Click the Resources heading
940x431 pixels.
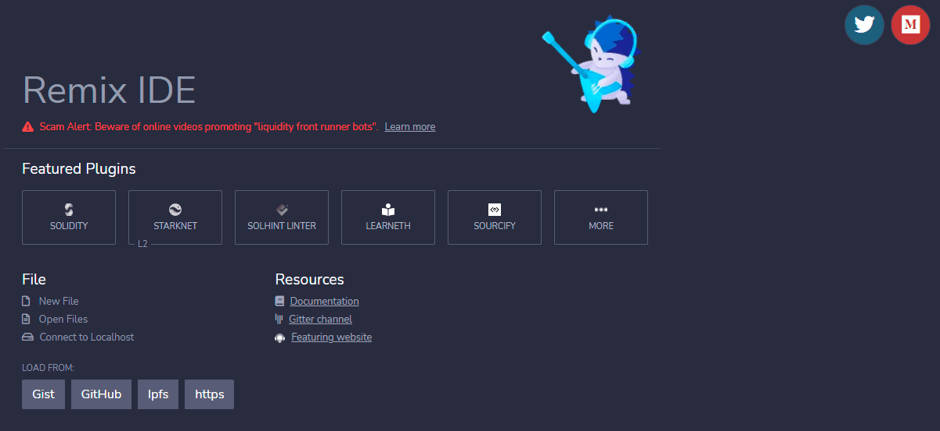click(309, 279)
